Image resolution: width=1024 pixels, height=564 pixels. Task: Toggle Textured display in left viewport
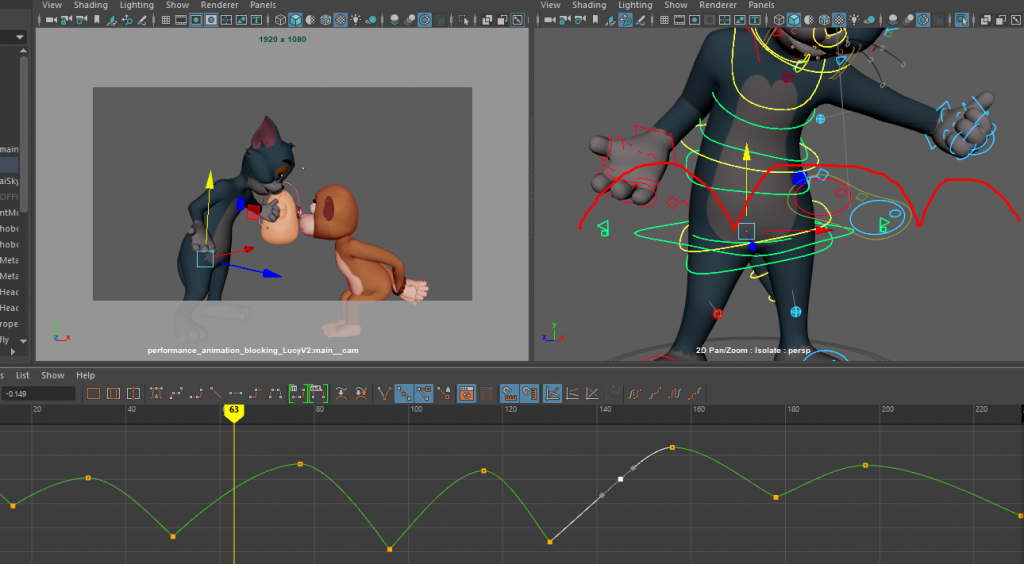pyautogui.click(x=341, y=20)
